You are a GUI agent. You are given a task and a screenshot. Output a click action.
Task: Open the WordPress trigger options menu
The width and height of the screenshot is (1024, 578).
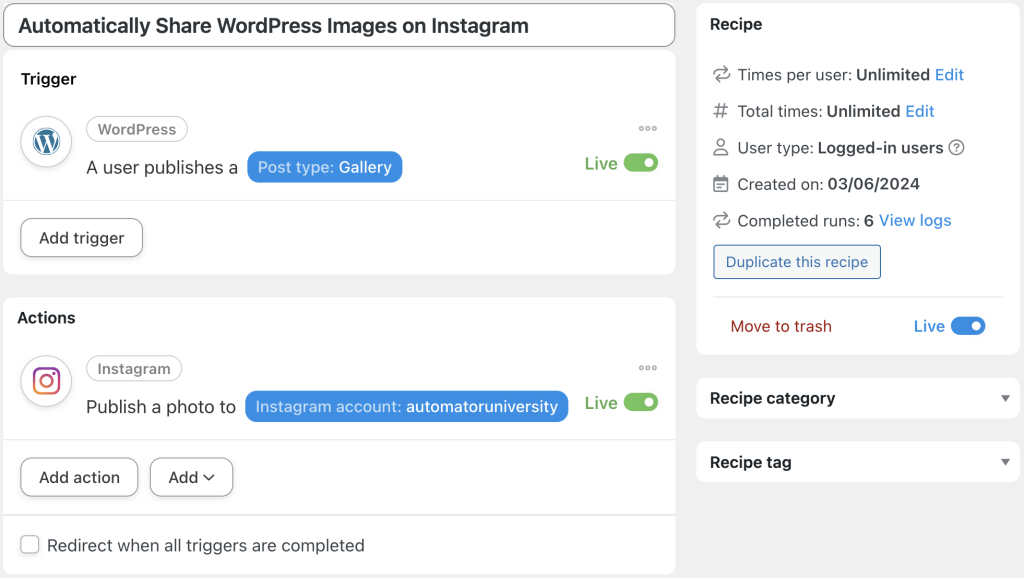click(647, 128)
